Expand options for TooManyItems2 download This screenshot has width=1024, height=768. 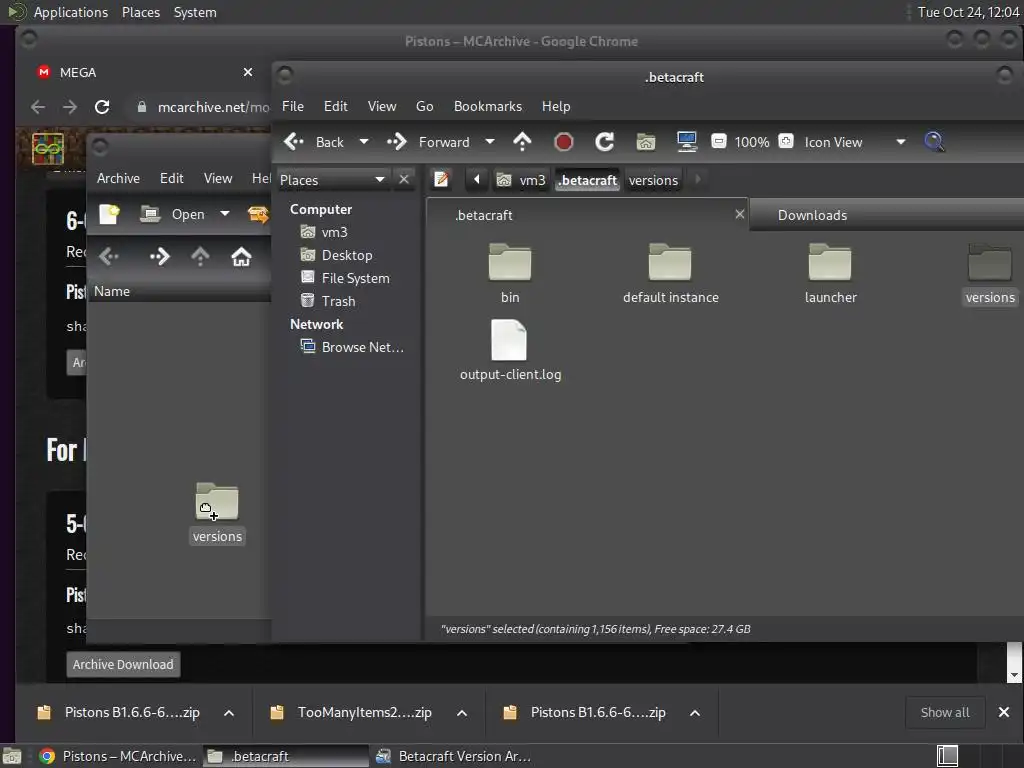click(462, 712)
